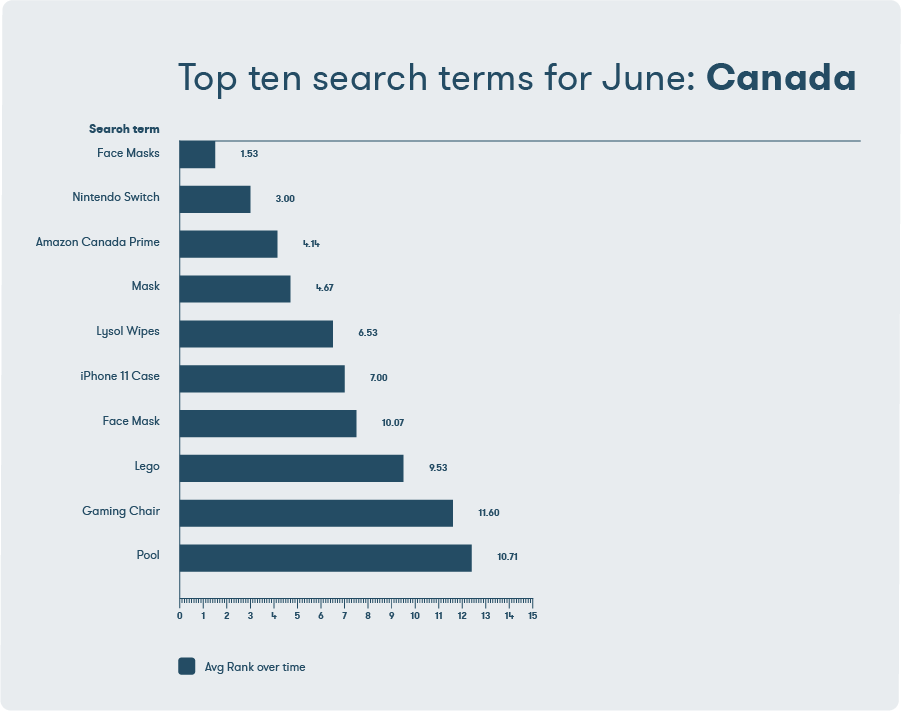This screenshot has width=901, height=711.
Task: Click the value 6.53
Action: pyautogui.click(x=368, y=333)
